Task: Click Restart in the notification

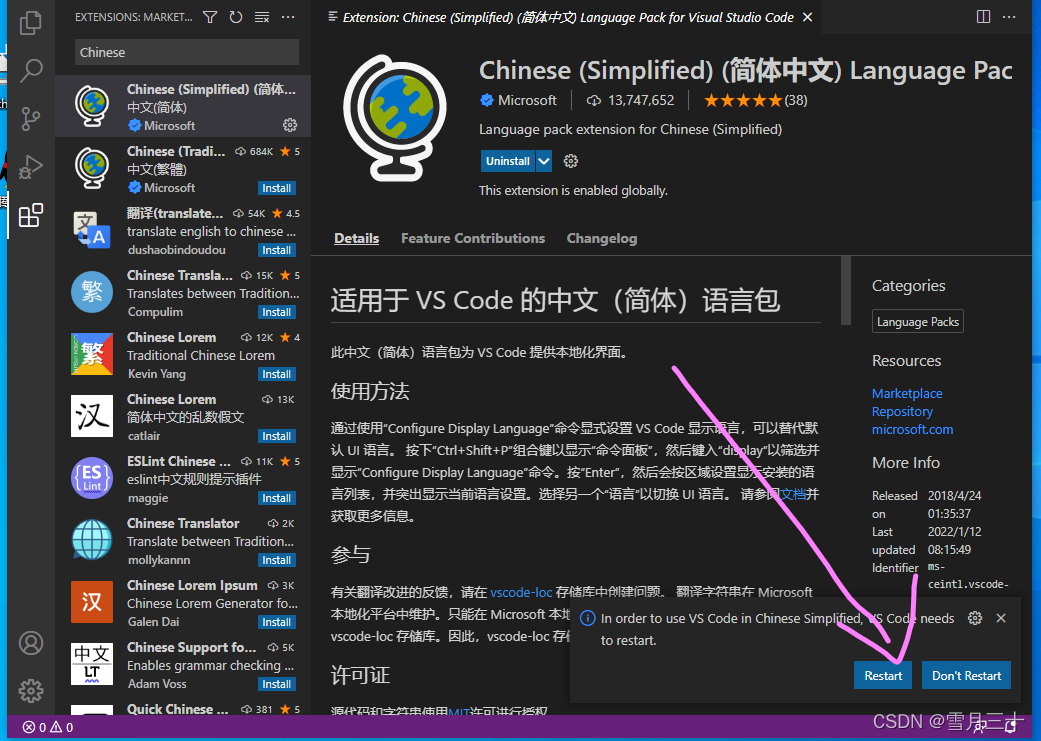Action: 883,675
